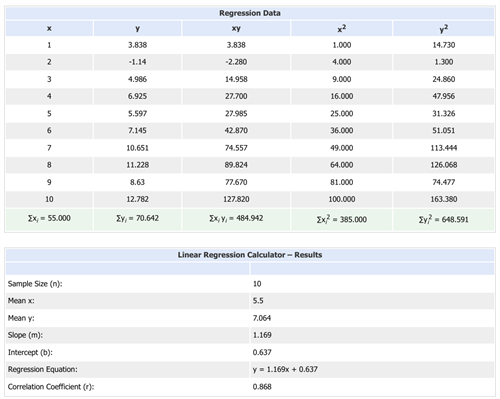Select xy cell showing 14.958
500x399 pixels.
(236, 79)
